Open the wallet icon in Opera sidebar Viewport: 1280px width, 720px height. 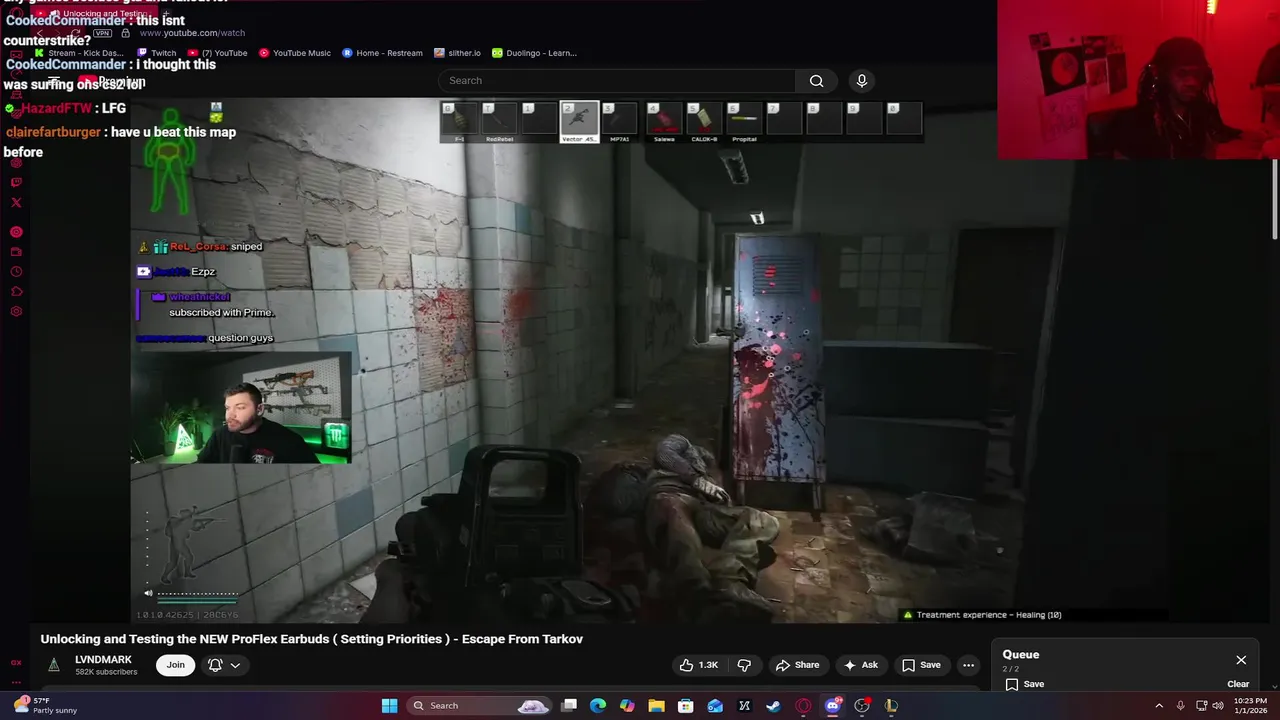16,252
